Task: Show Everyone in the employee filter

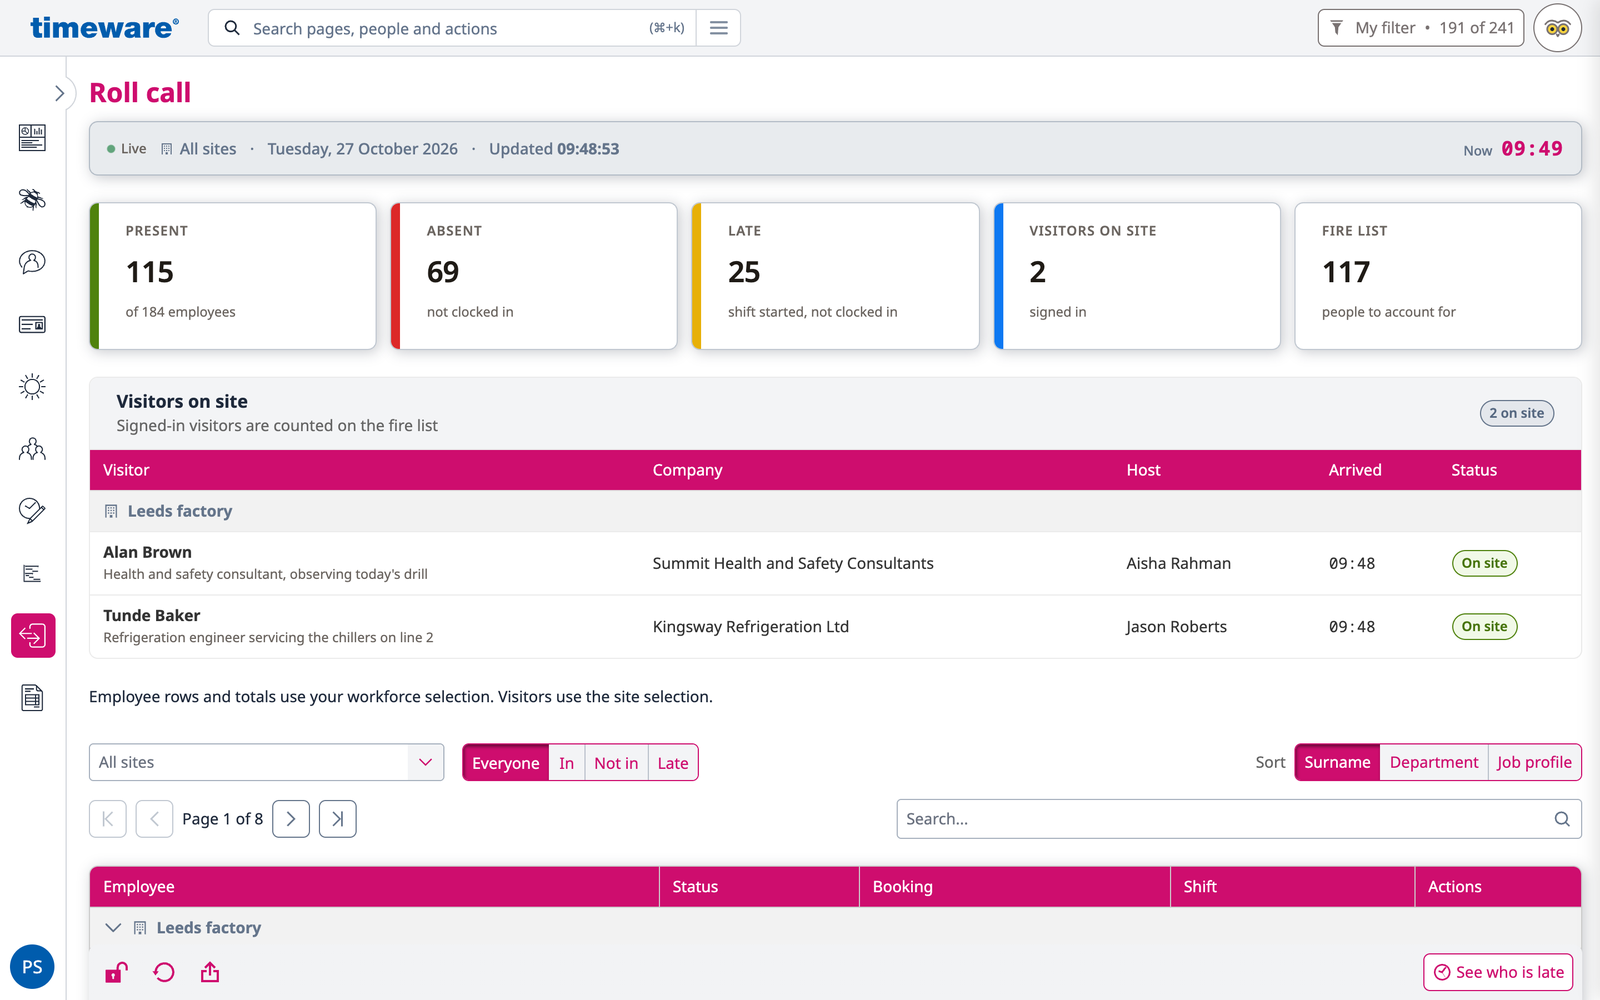Action: tap(506, 763)
